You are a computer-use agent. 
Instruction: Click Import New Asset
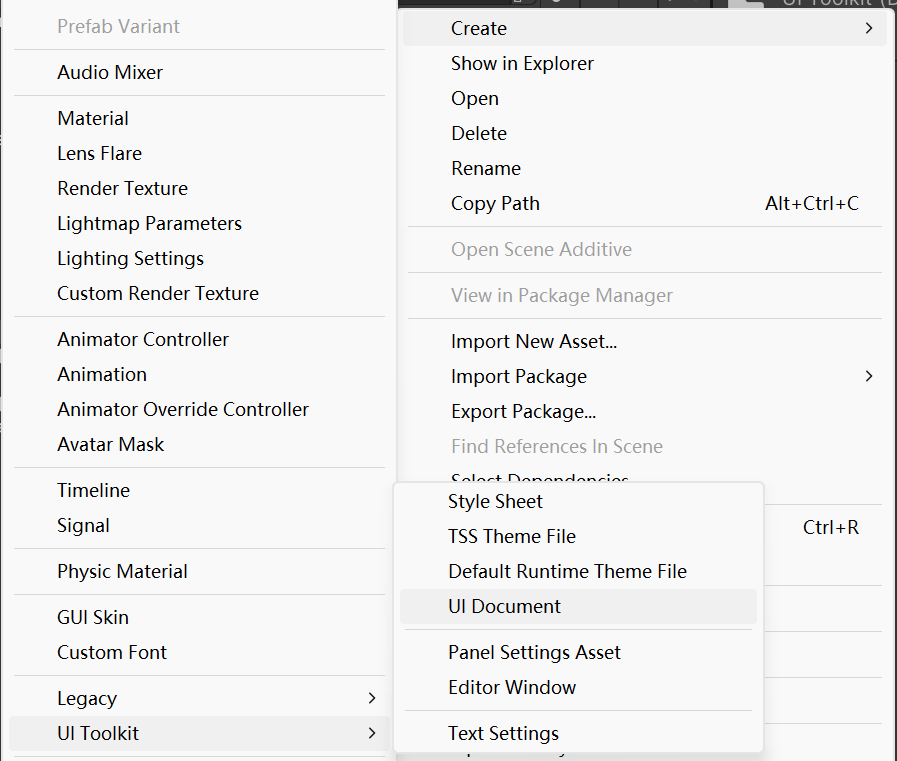533,341
